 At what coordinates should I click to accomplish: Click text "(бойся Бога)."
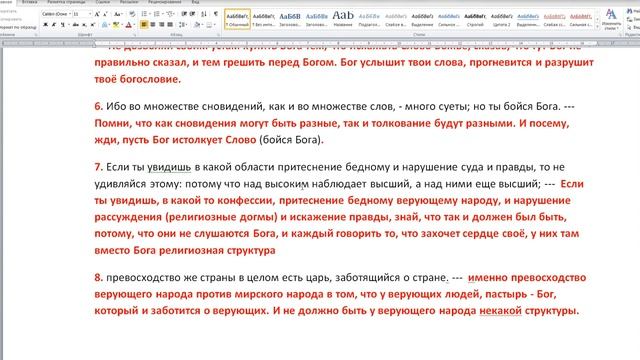pyautogui.click(x=291, y=140)
